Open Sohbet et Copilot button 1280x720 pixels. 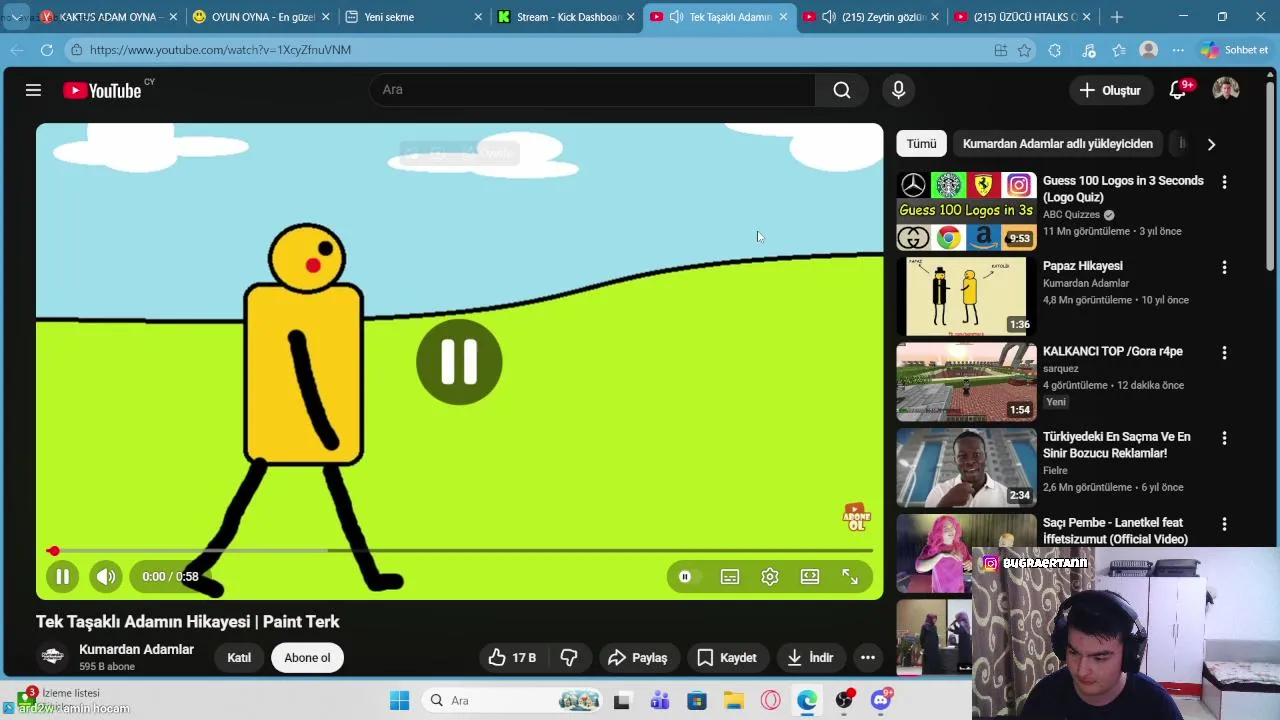pos(1235,50)
